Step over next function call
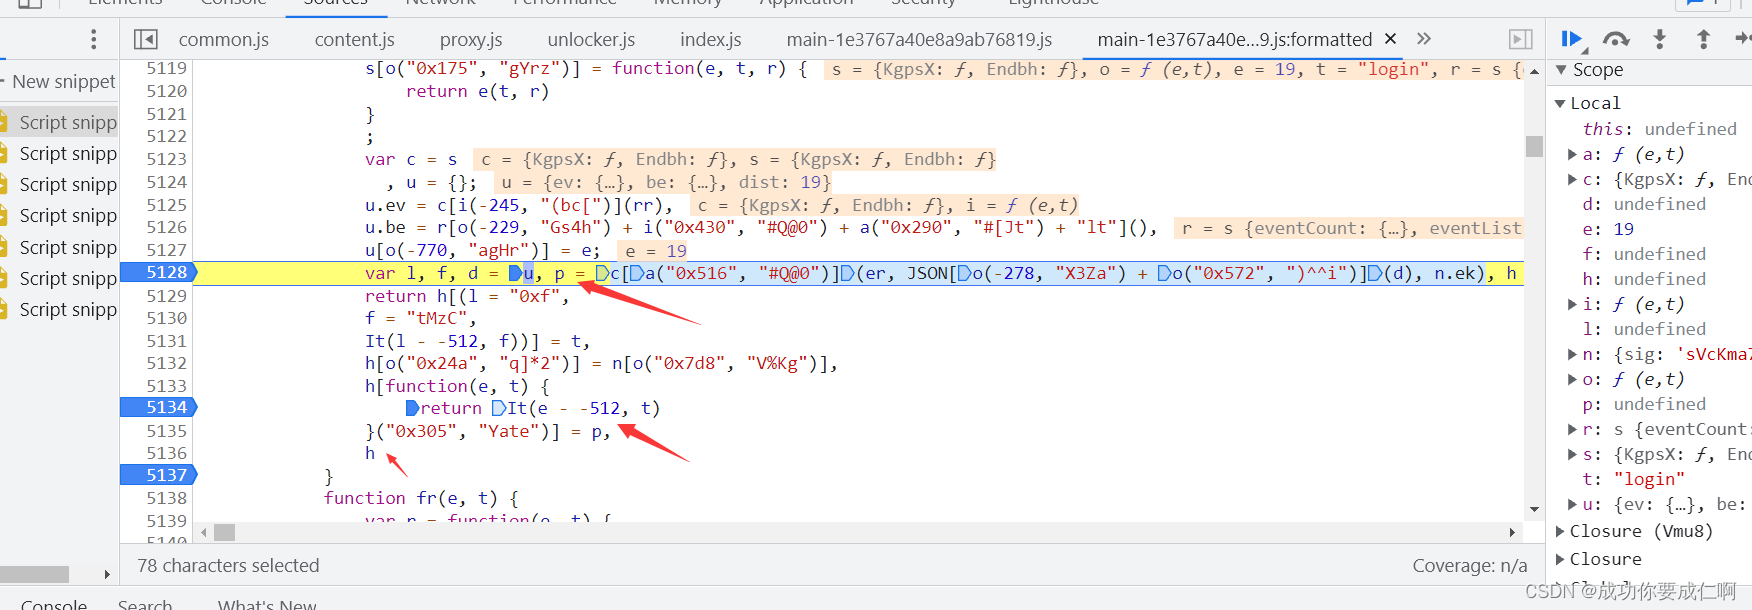The width and height of the screenshot is (1752, 610). pyautogui.click(x=1616, y=39)
